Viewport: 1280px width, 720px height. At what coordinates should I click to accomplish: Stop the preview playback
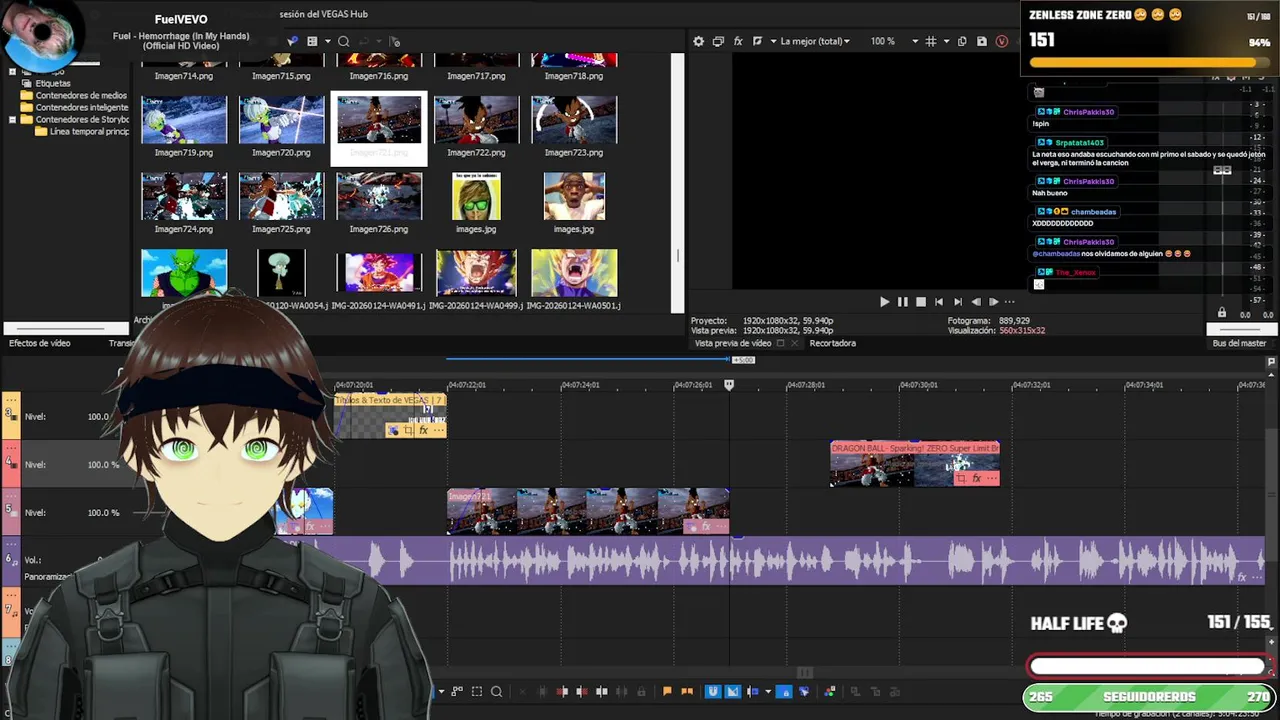pyautogui.click(x=921, y=301)
